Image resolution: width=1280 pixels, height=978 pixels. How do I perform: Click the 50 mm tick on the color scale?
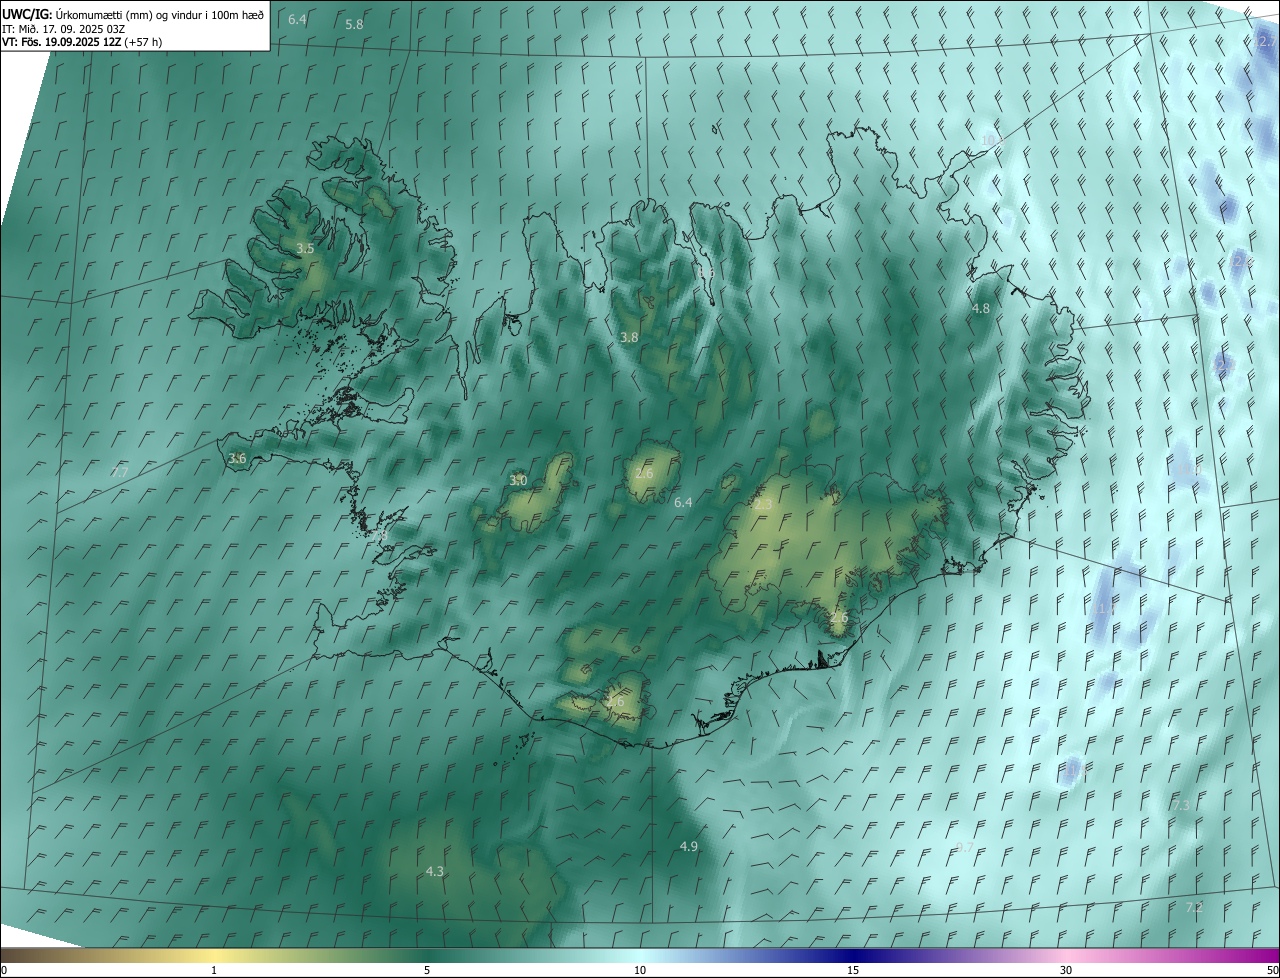[x=1272, y=970]
